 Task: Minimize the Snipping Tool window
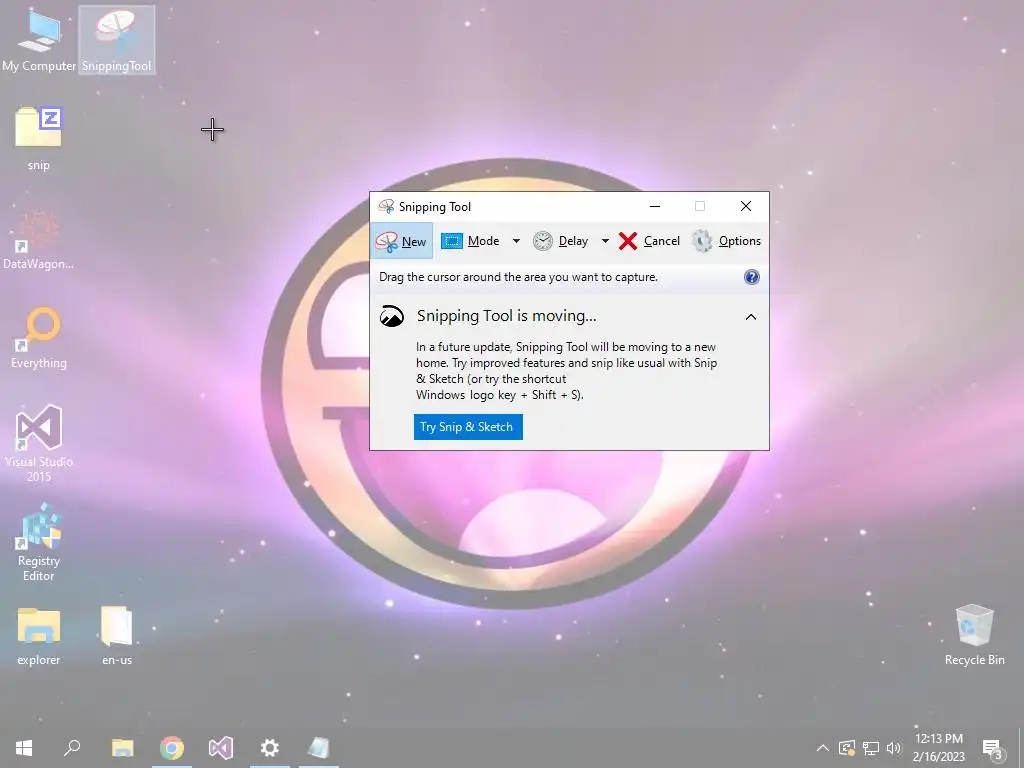pos(655,206)
